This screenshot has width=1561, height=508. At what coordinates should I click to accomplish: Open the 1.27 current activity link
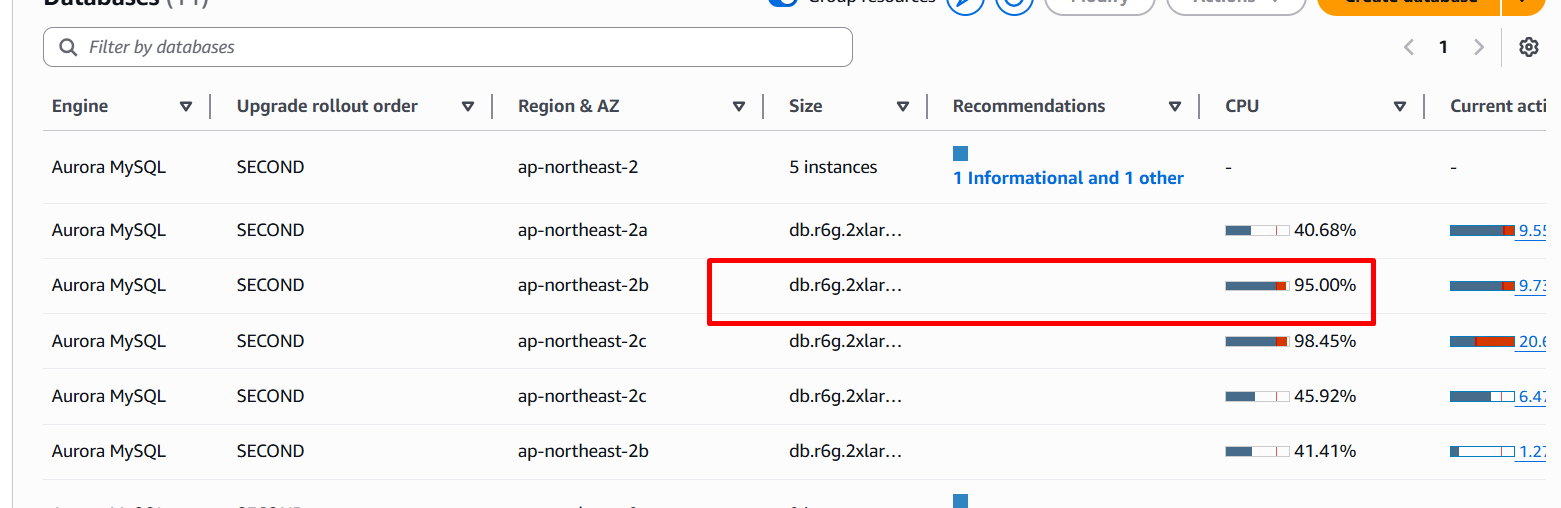coord(1533,451)
